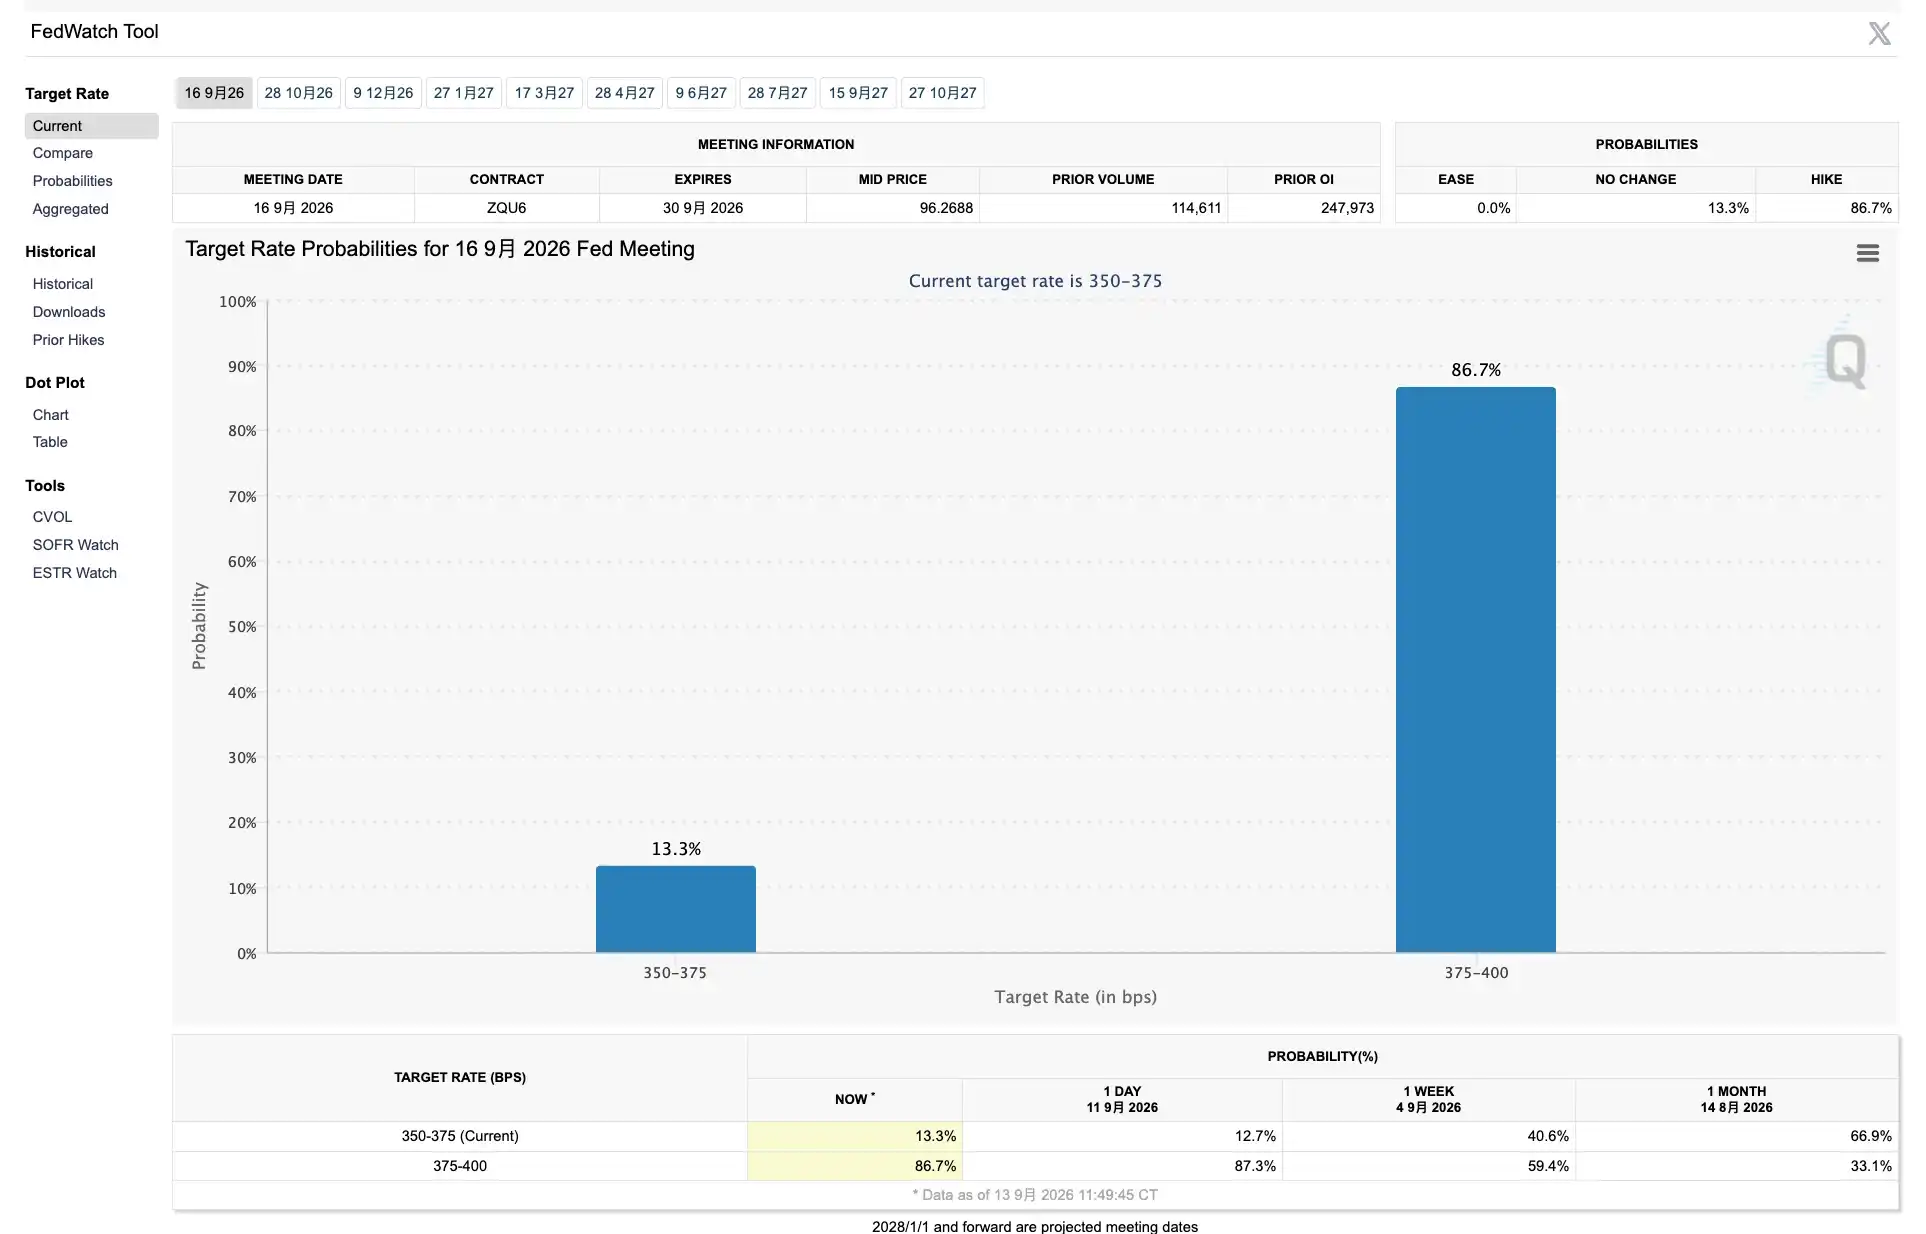Open the Downloads section
This screenshot has height=1234, width=1926.
(x=69, y=312)
